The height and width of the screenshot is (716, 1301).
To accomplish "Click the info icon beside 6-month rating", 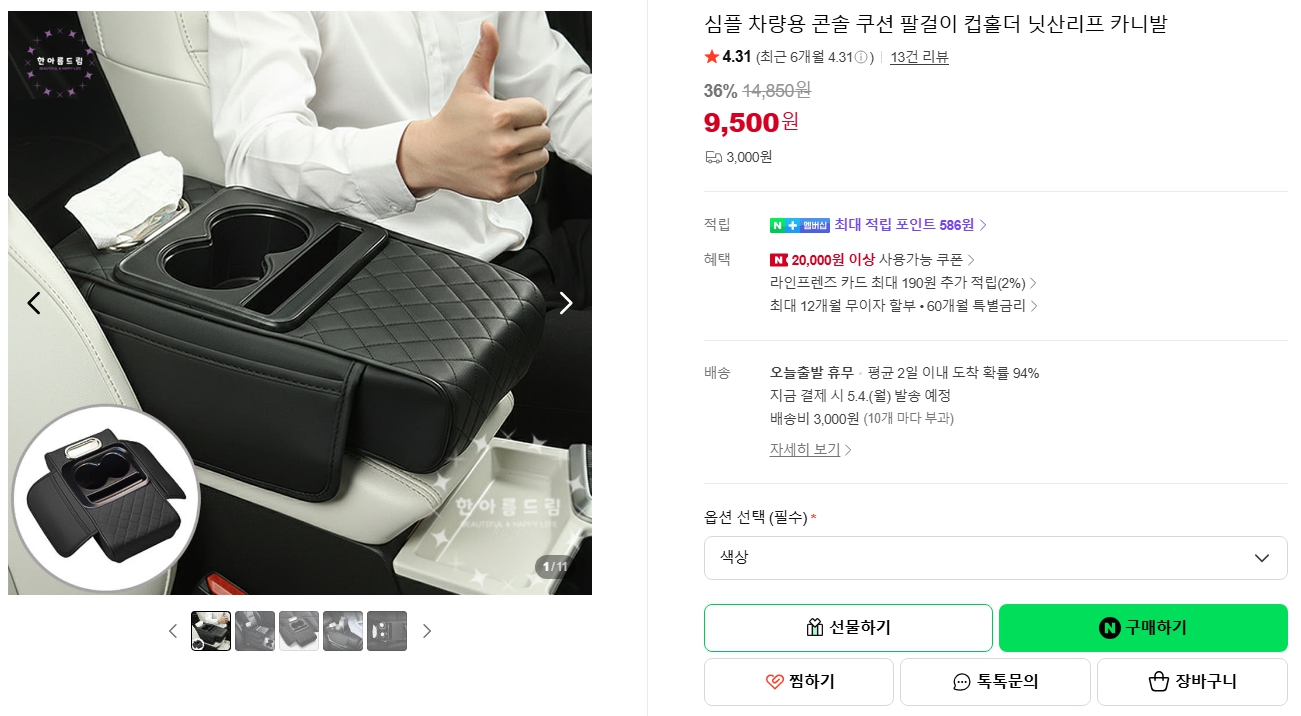I will (x=860, y=57).
